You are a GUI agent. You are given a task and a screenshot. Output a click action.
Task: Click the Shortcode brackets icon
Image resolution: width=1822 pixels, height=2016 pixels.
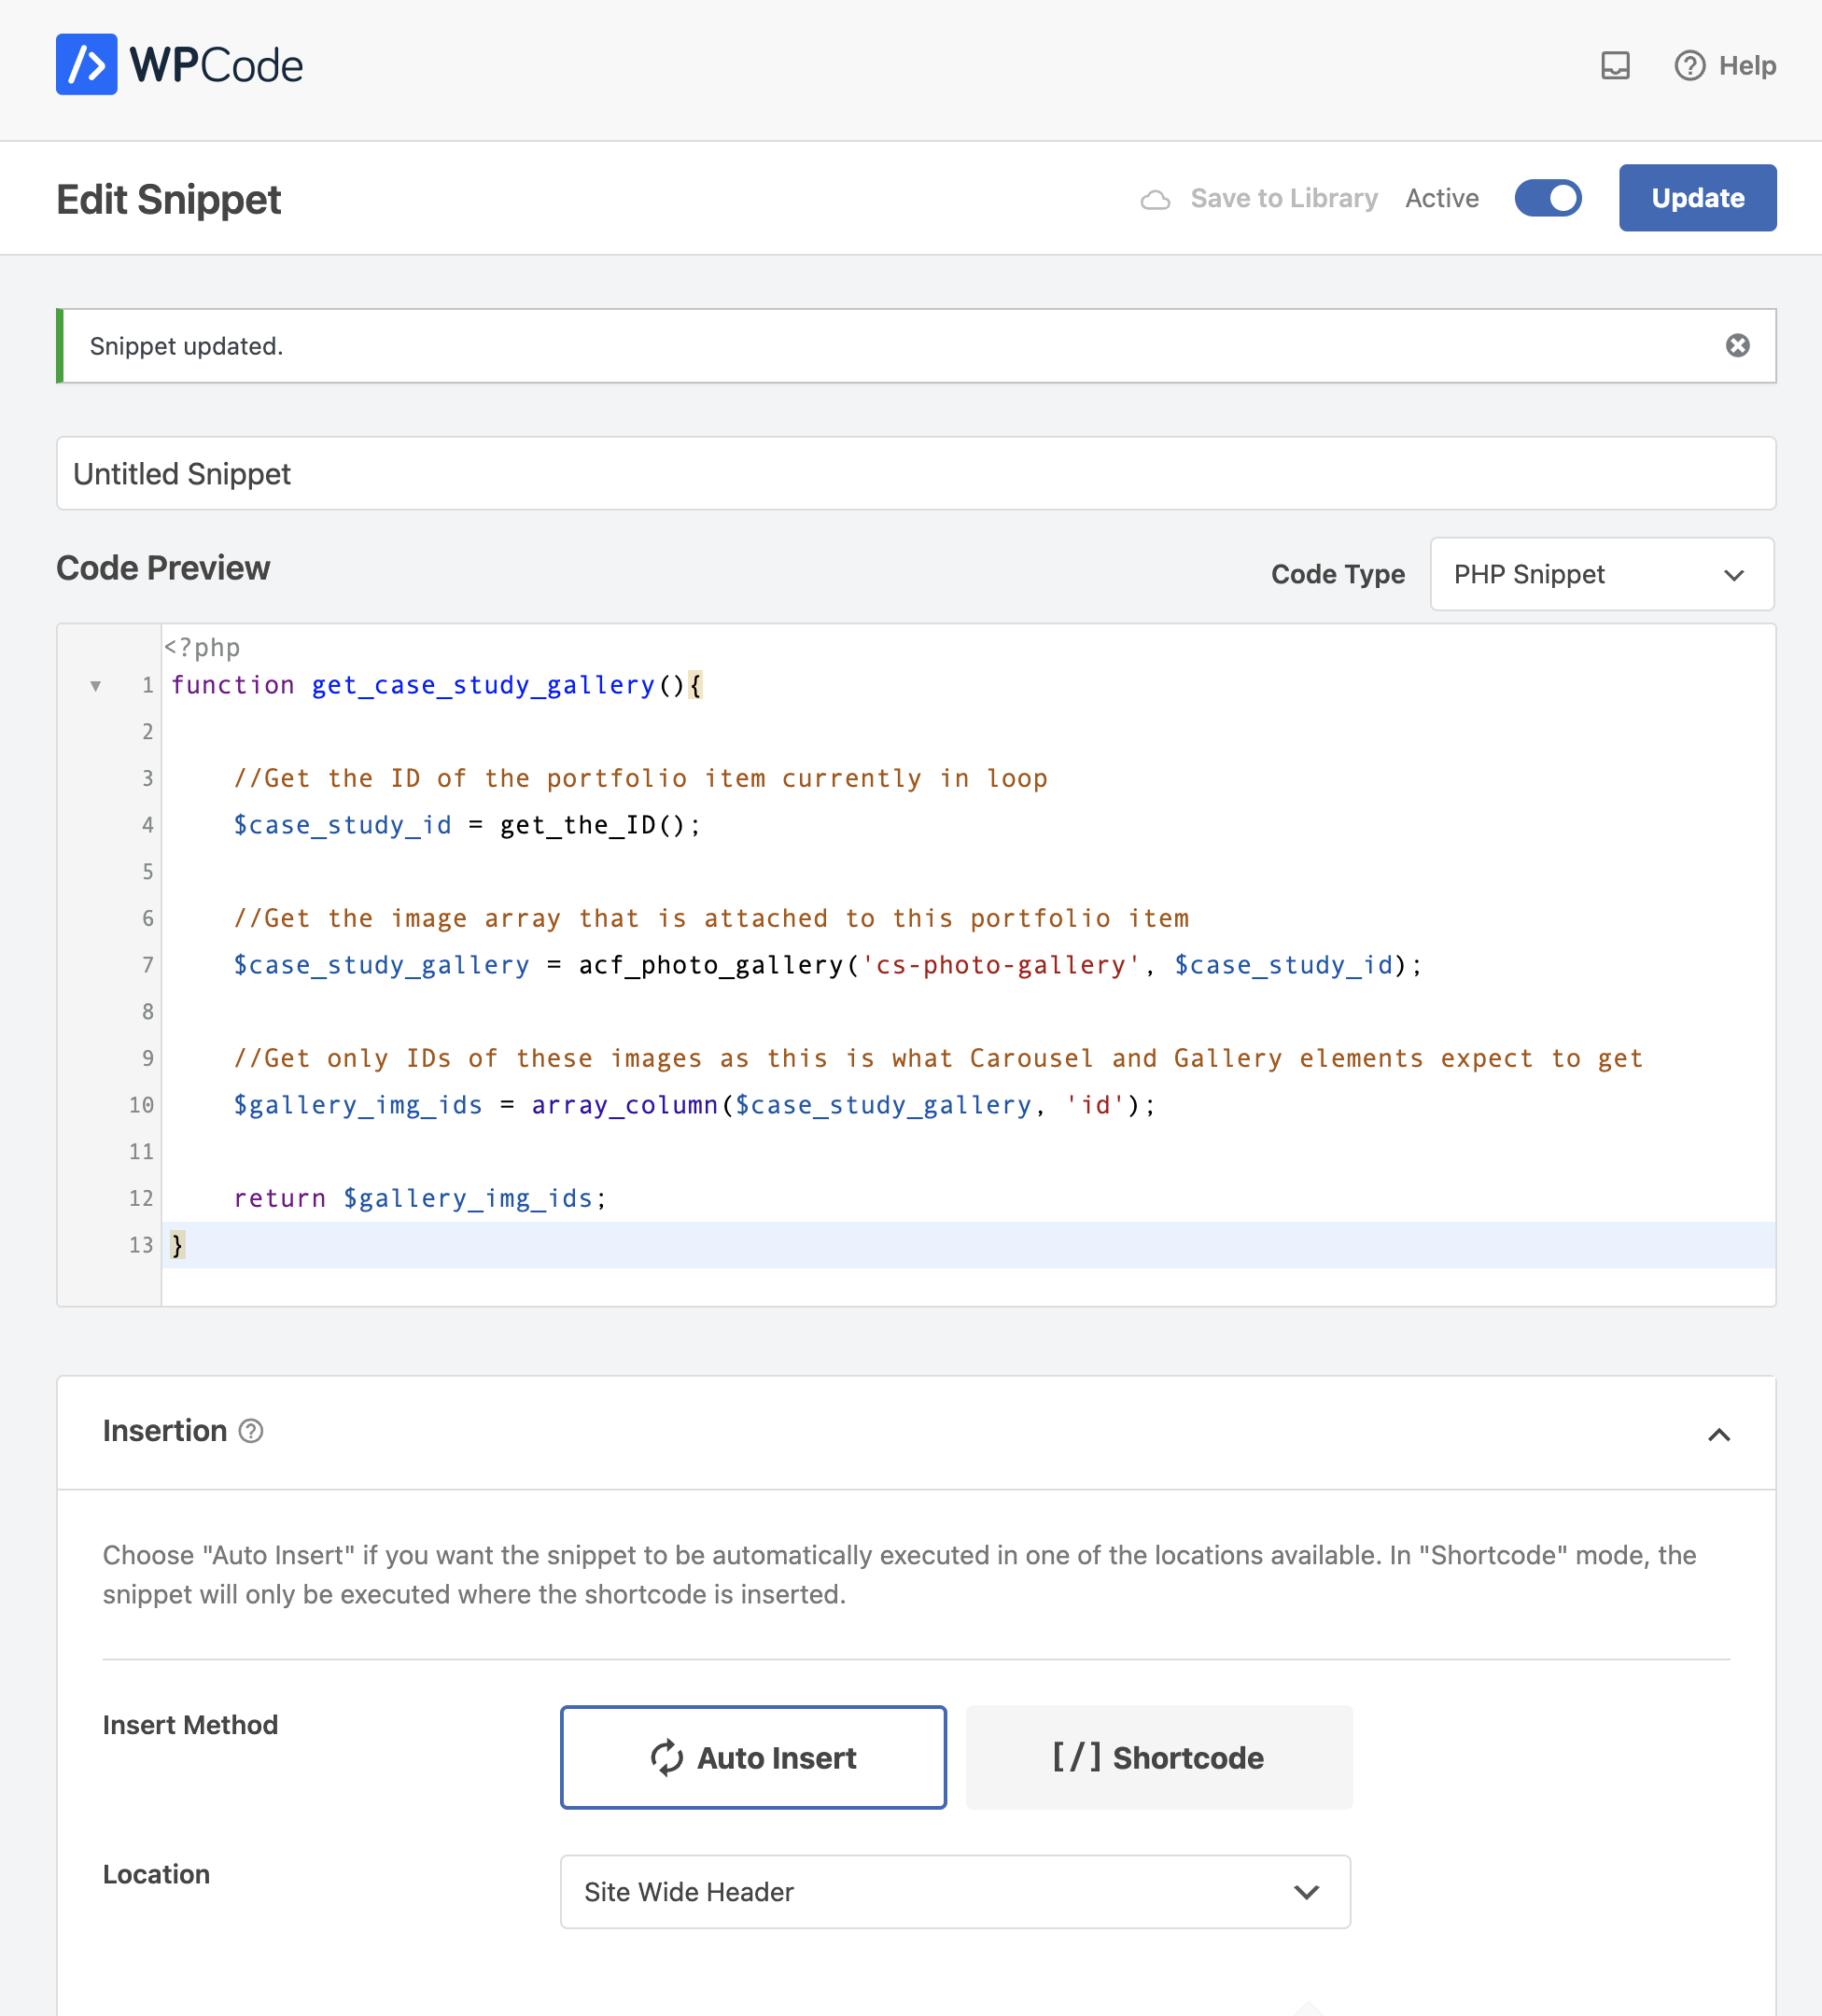pos(1076,1757)
